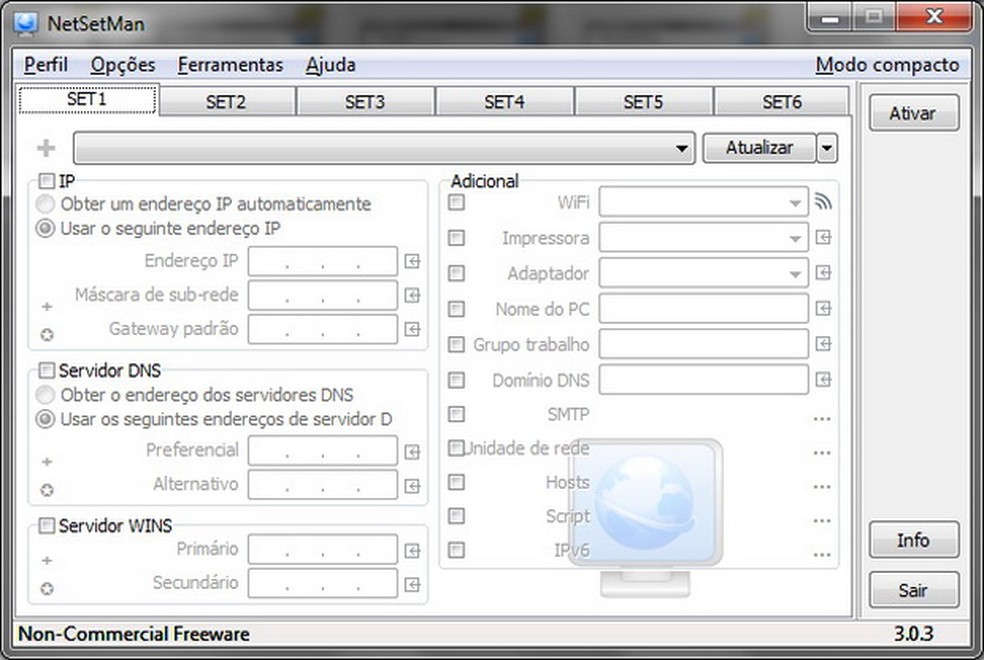Click the small plus icon in WINS section

coord(46,560)
